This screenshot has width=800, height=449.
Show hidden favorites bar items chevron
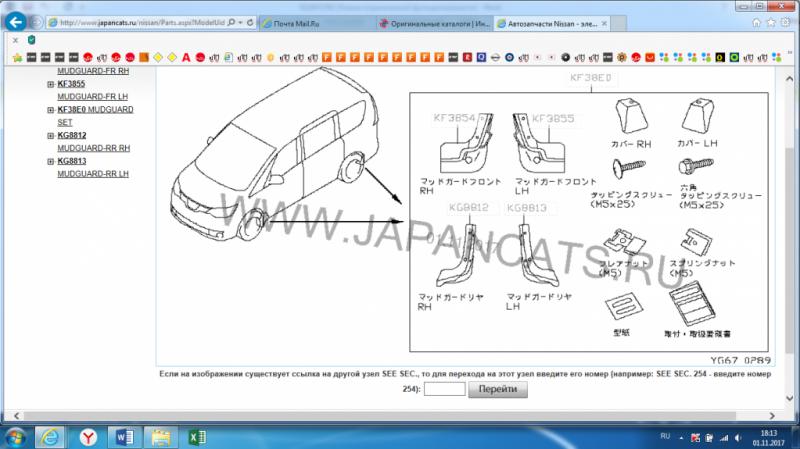coord(790,53)
